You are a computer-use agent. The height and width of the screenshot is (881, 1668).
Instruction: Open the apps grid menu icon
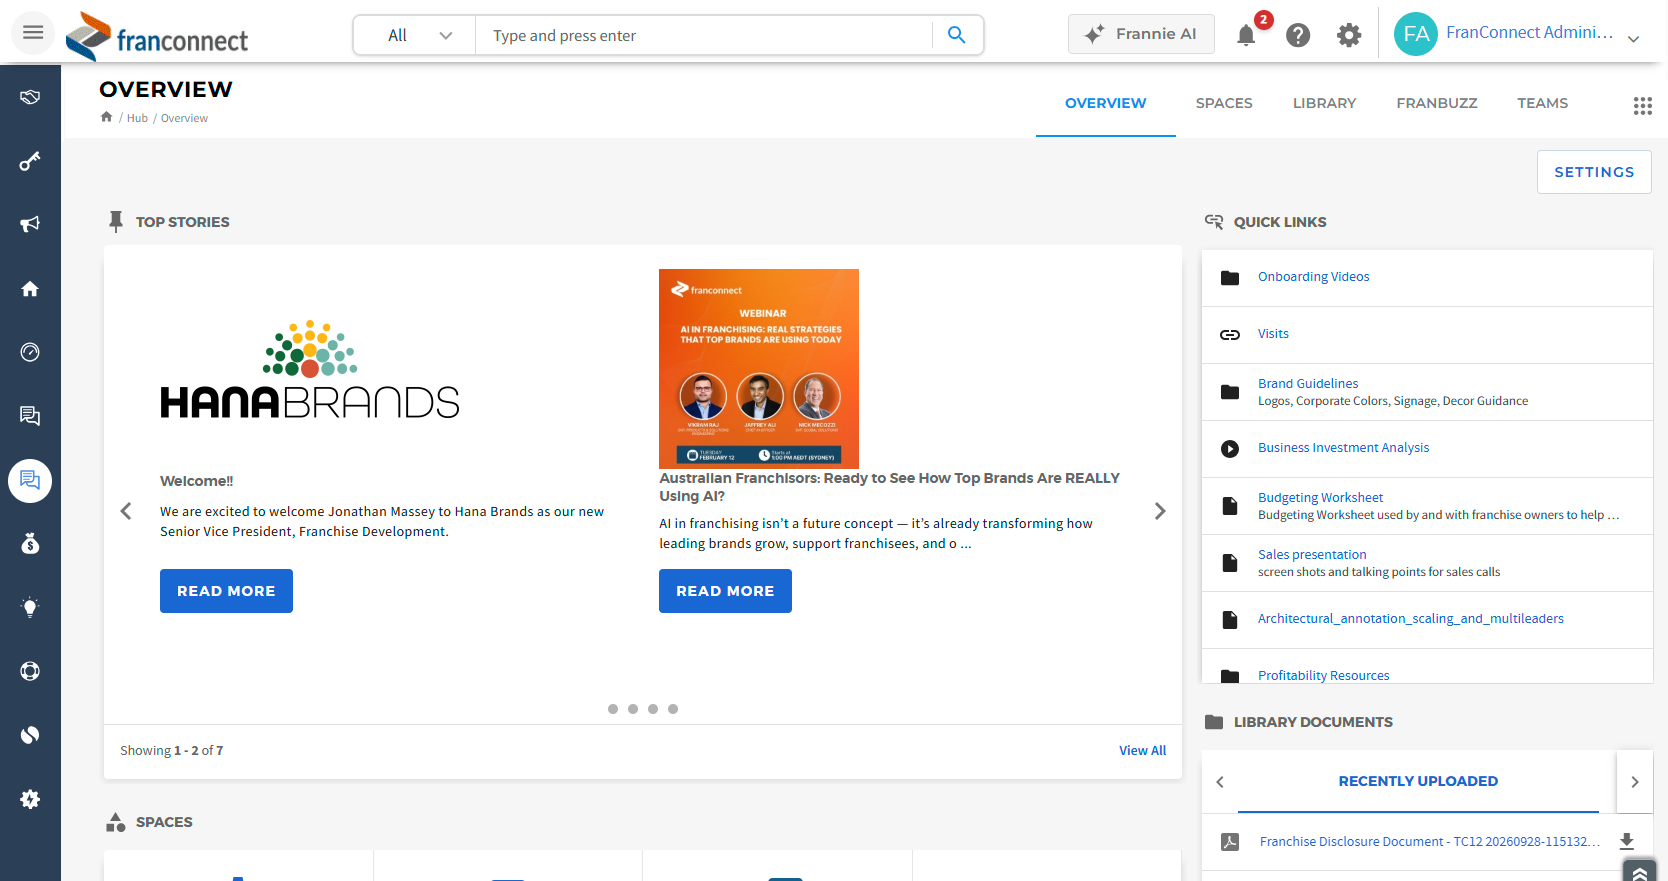1642,105
